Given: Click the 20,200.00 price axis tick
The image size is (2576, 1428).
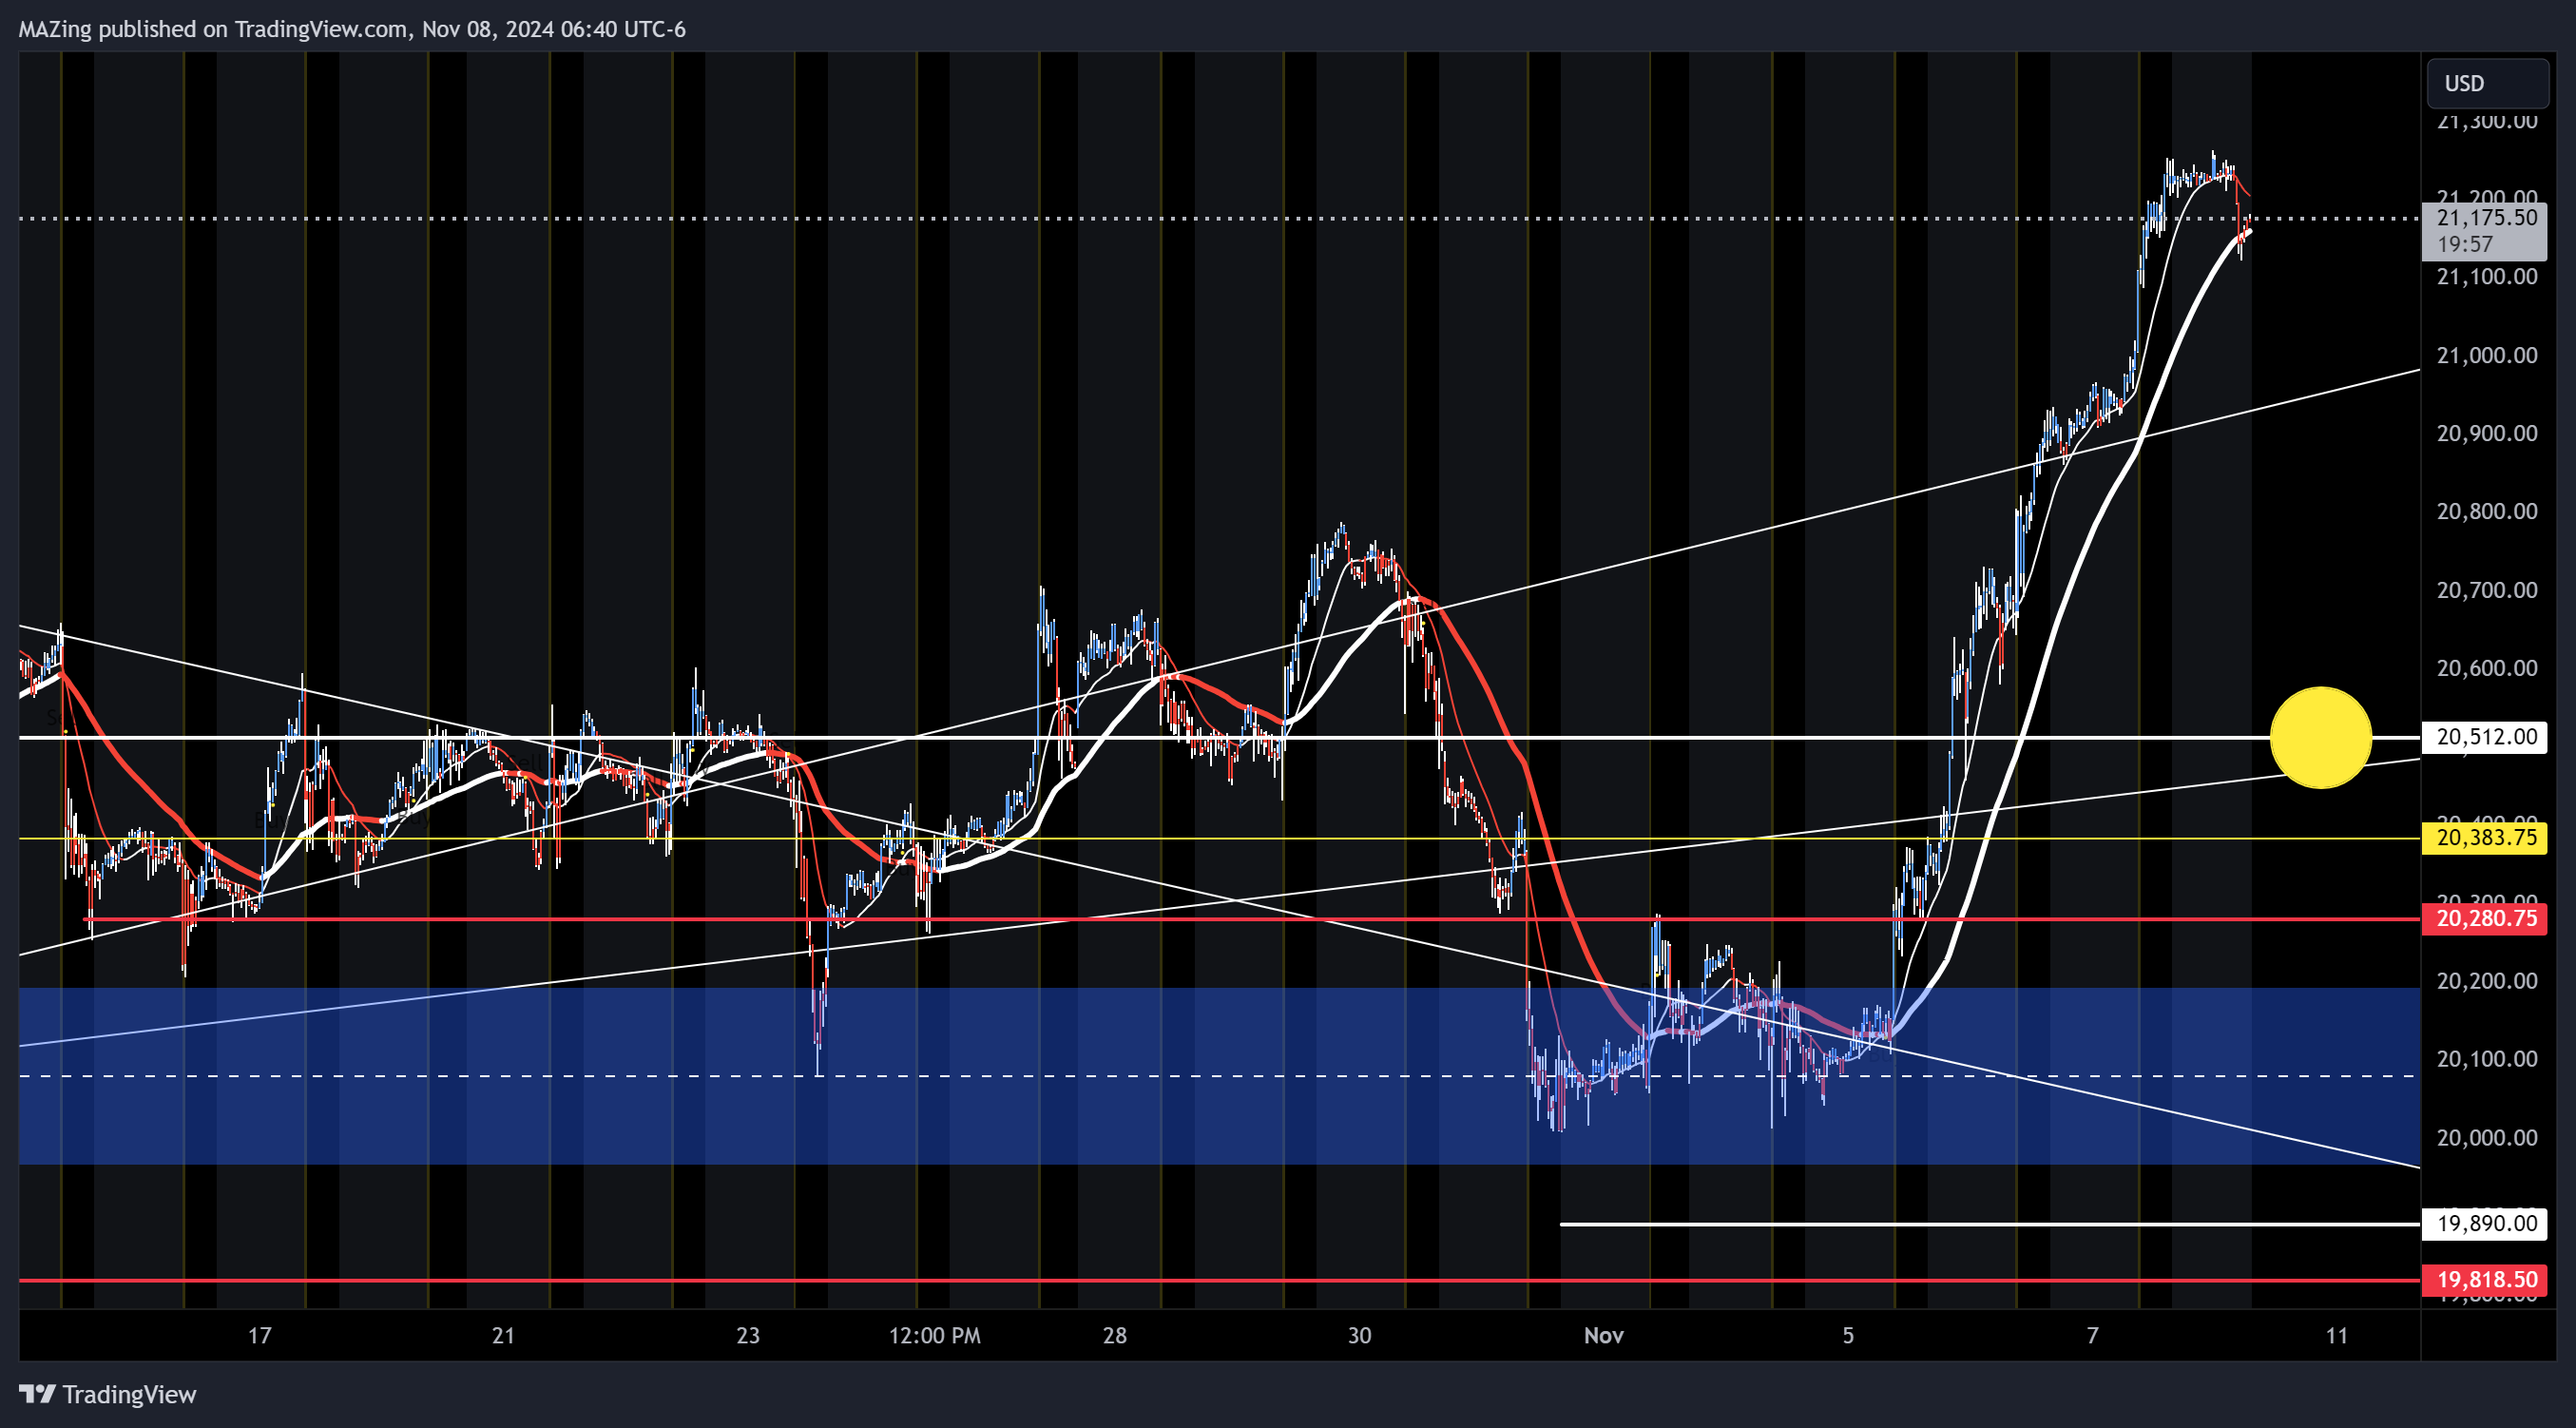Looking at the screenshot, I should [2486, 981].
